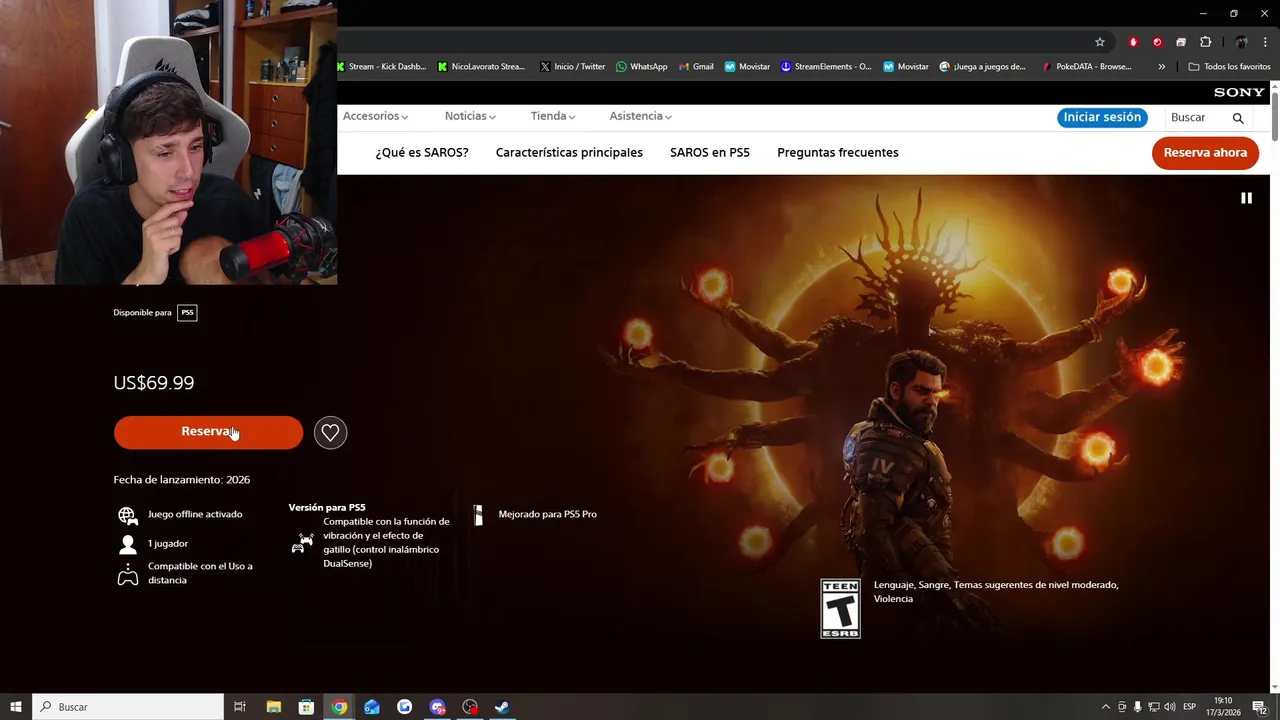
Task: Switch the ESP input language
Action: (x=1190, y=707)
